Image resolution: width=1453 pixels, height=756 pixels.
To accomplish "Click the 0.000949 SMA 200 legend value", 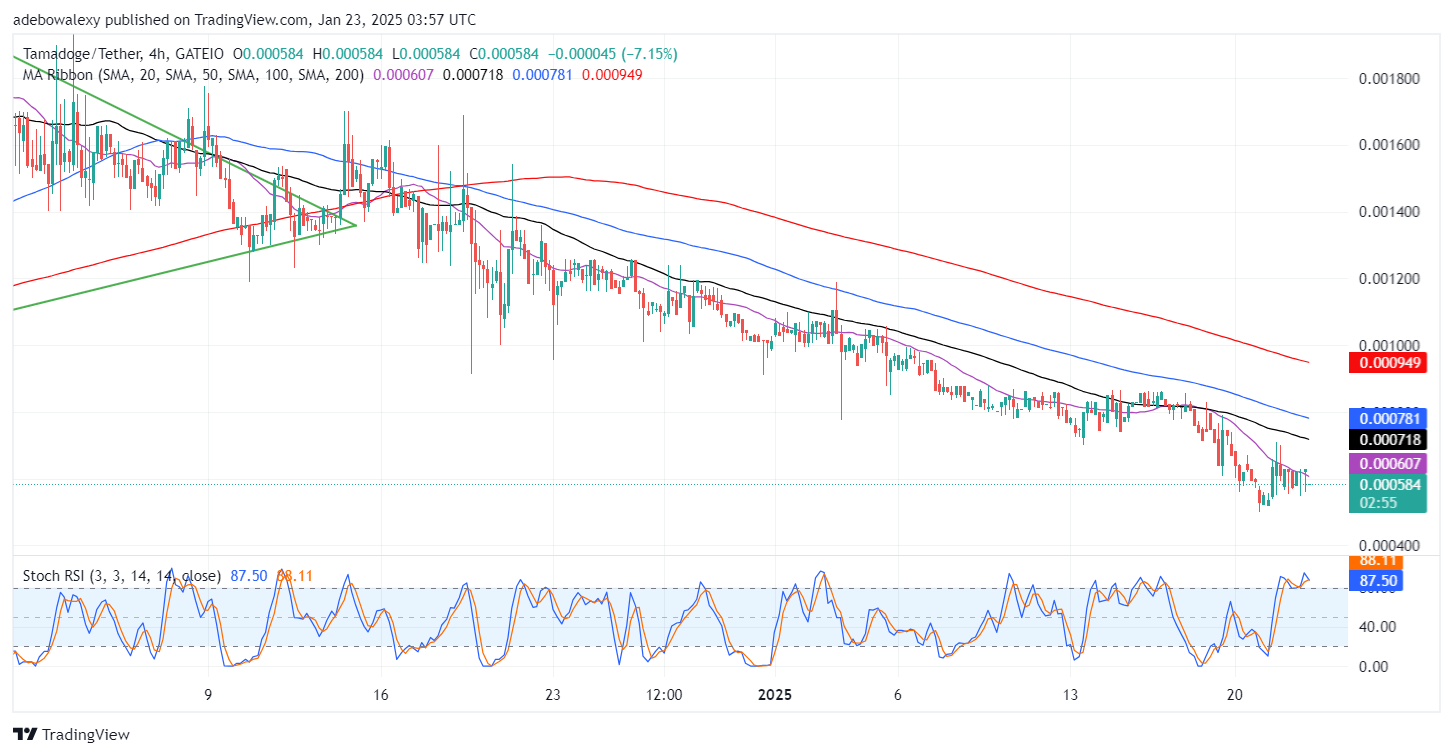I will (x=612, y=73).
